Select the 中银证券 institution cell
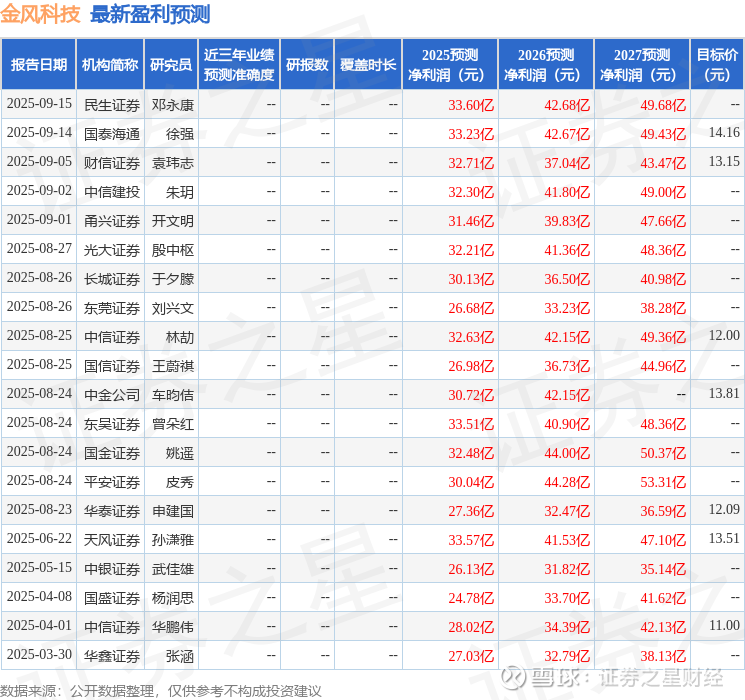Screen dimensions: 745x700 coord(112,569)
